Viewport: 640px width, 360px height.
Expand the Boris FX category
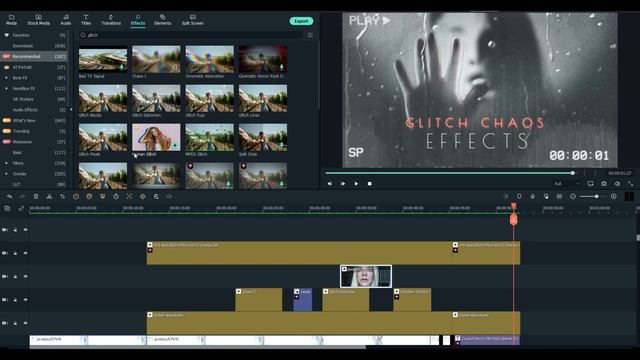[6, 78]
